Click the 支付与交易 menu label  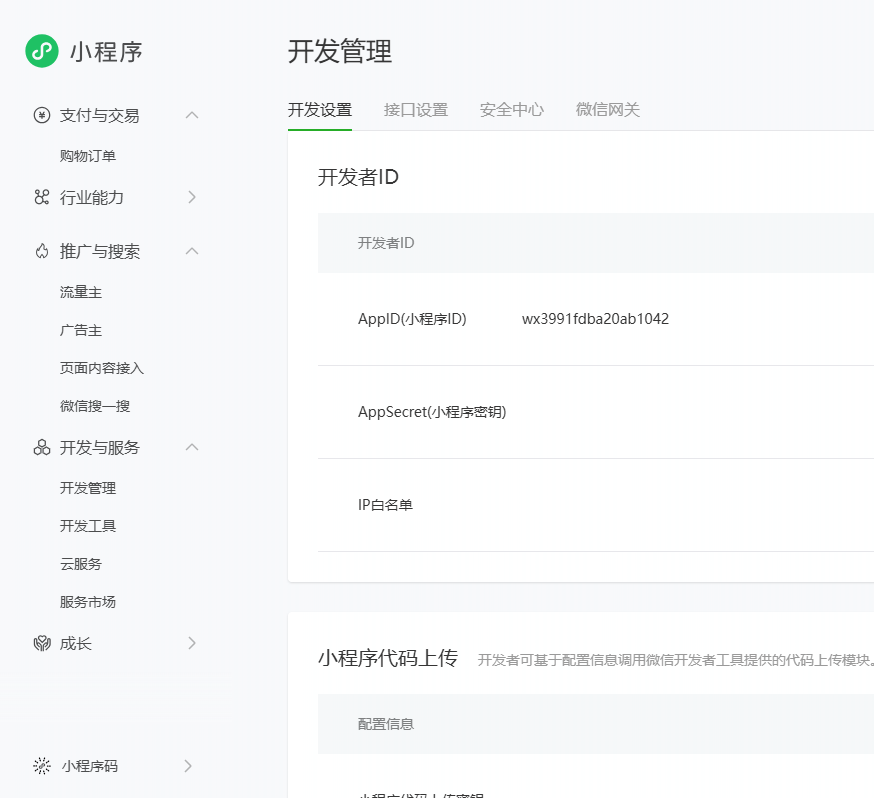(x=99, y=115)
